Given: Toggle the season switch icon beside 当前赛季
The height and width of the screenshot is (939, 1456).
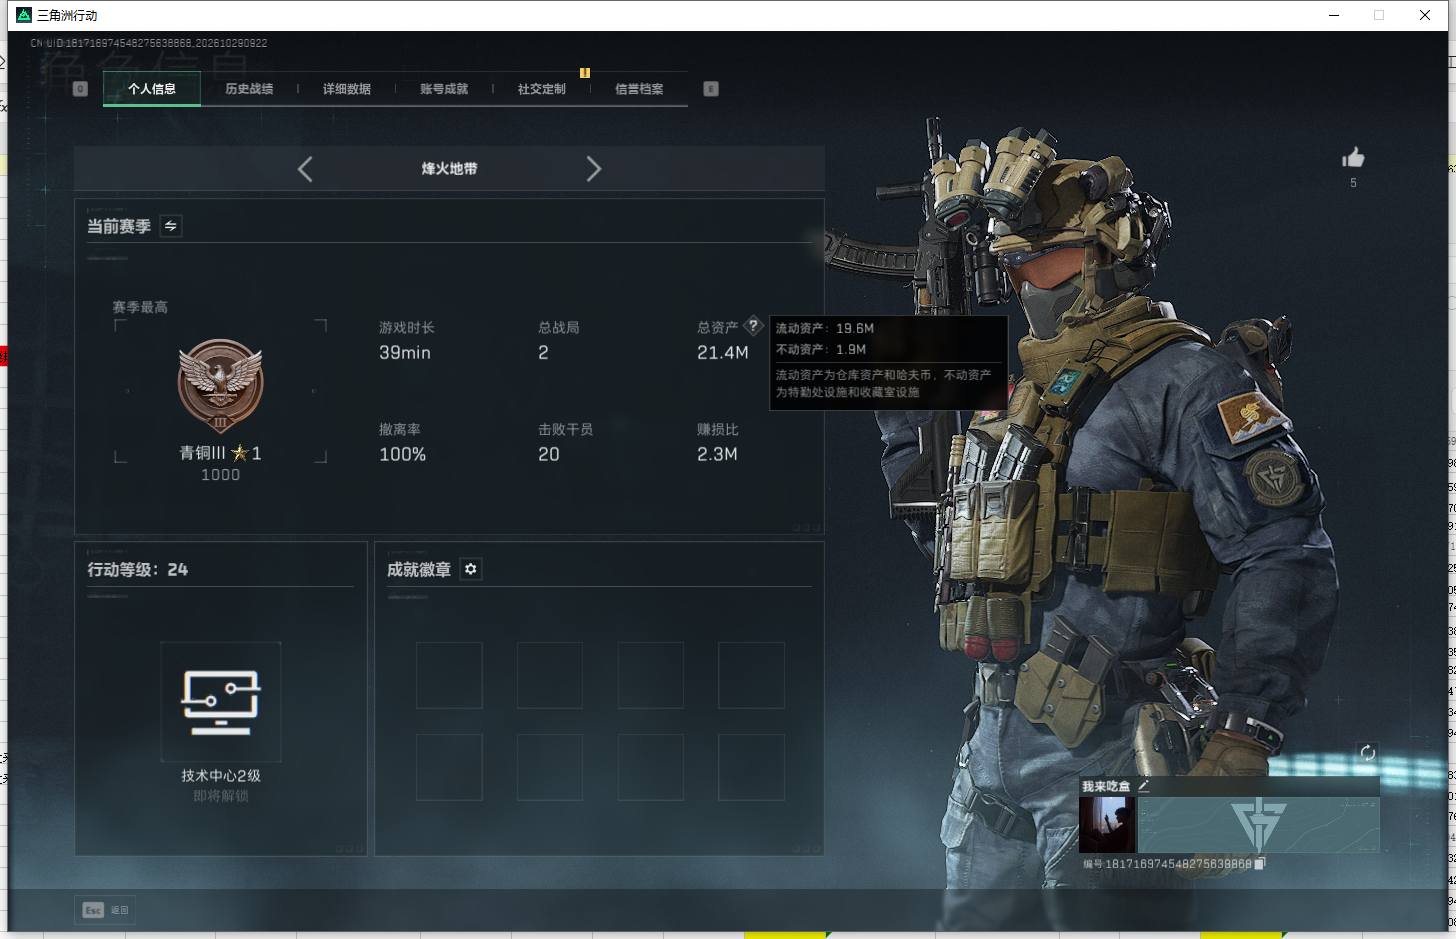Looking at the screenshot, I should click(171, 226).
